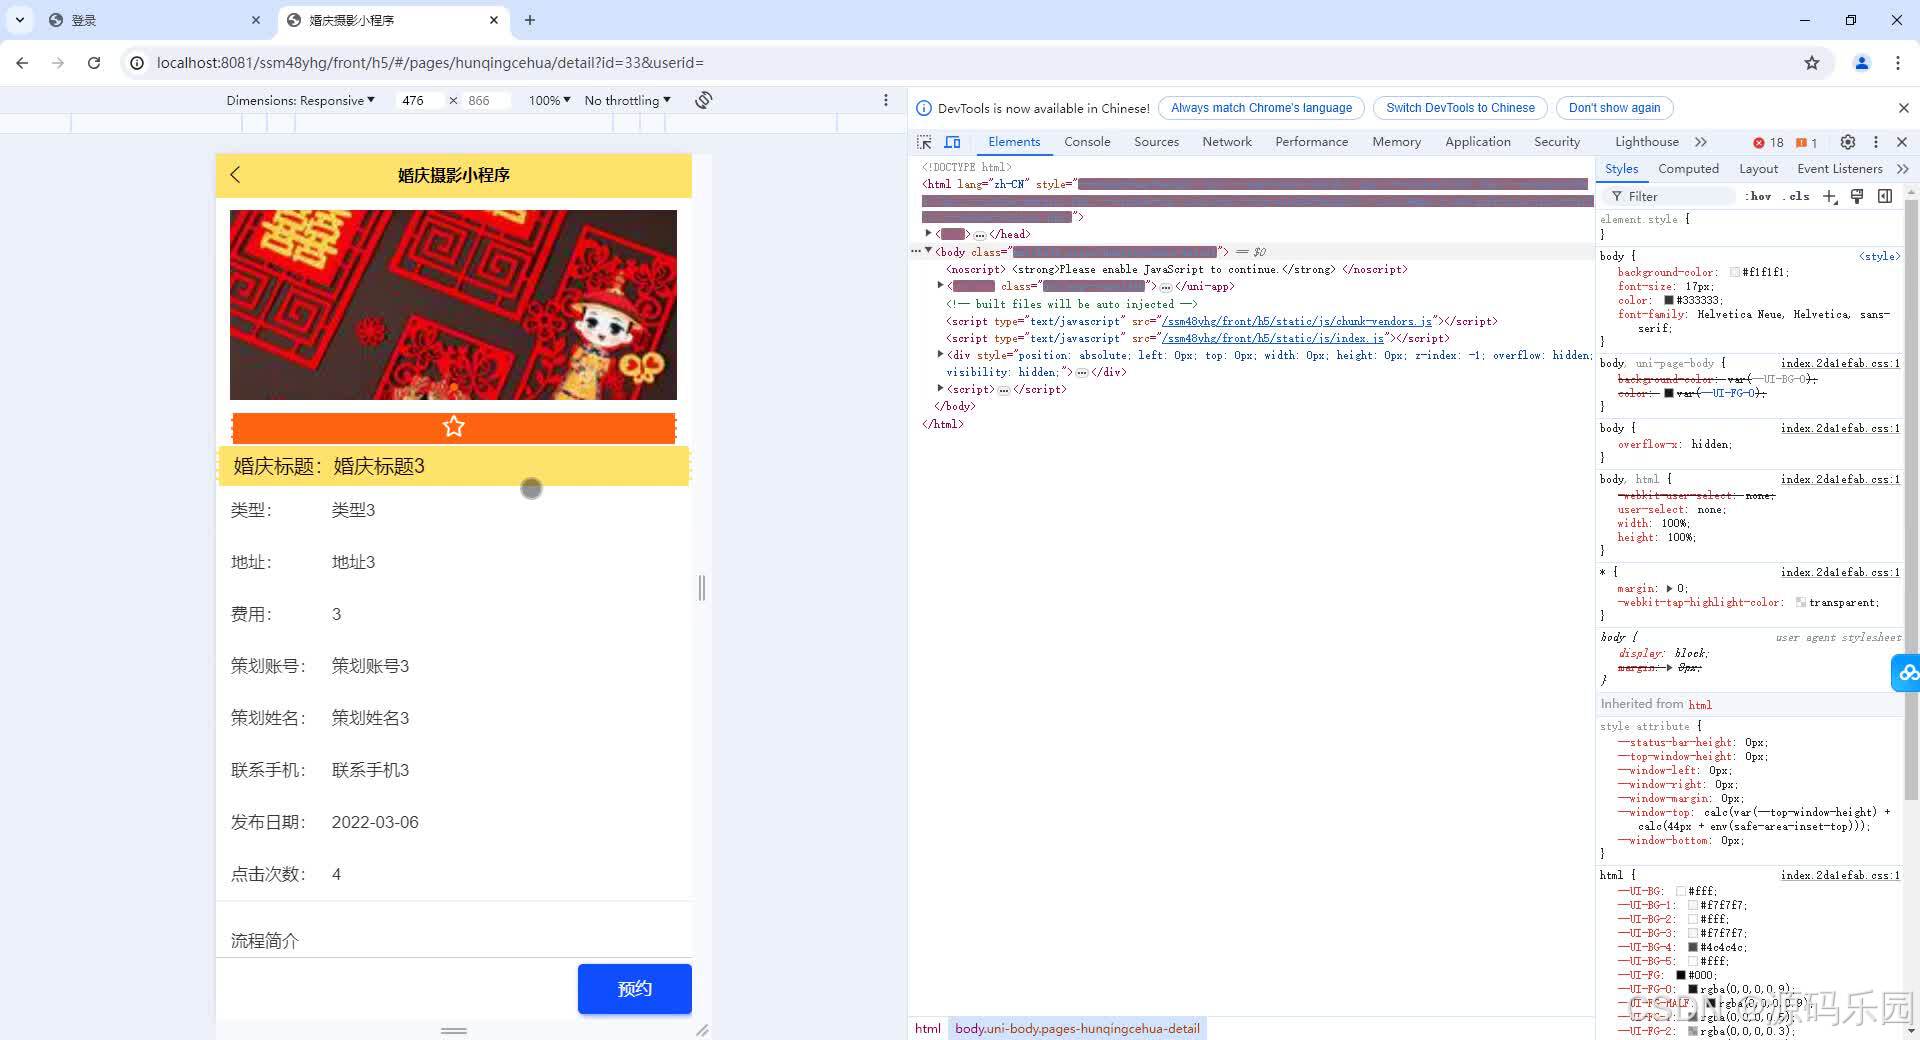
Task: Click the rotate screen orientation icon
Action: tap(704, 100)
